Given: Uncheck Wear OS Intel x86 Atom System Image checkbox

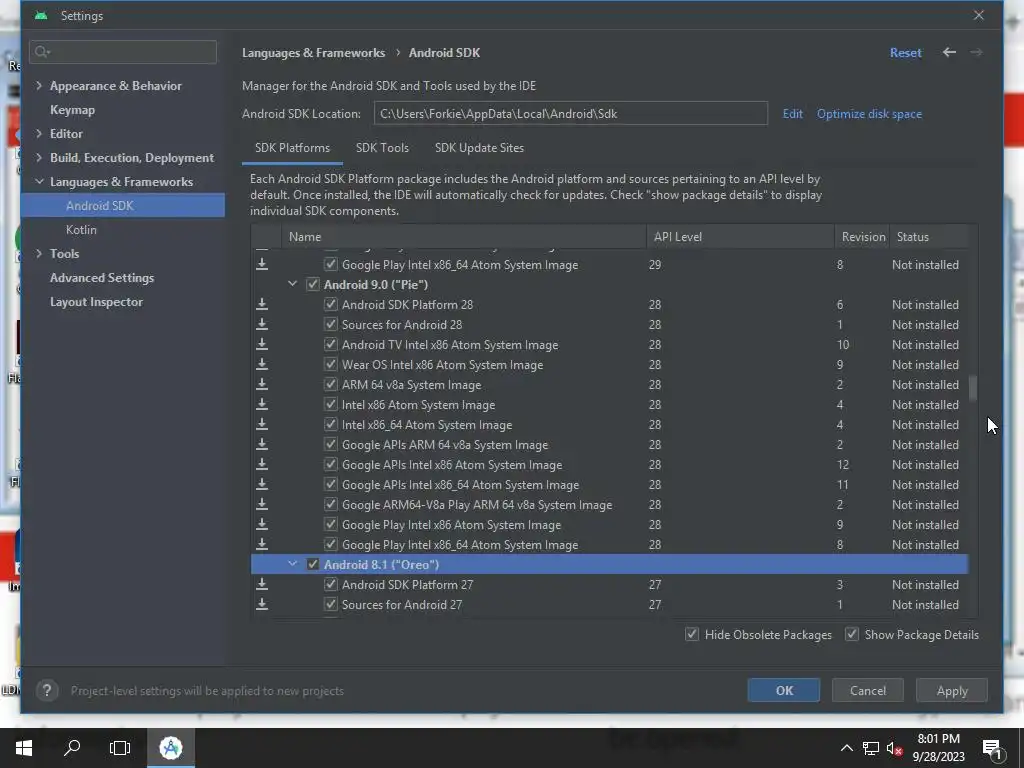Looking at the screenshot, I should click(330, 364).
